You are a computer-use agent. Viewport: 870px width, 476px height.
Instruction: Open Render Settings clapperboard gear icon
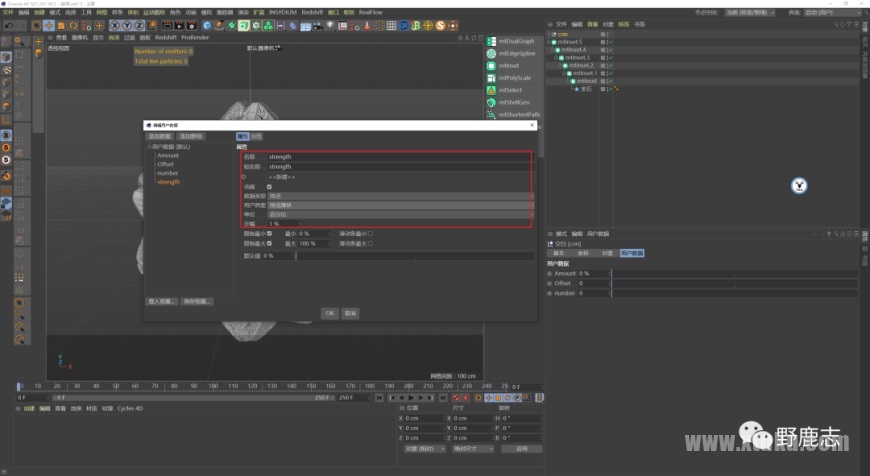tap(192, 26)
